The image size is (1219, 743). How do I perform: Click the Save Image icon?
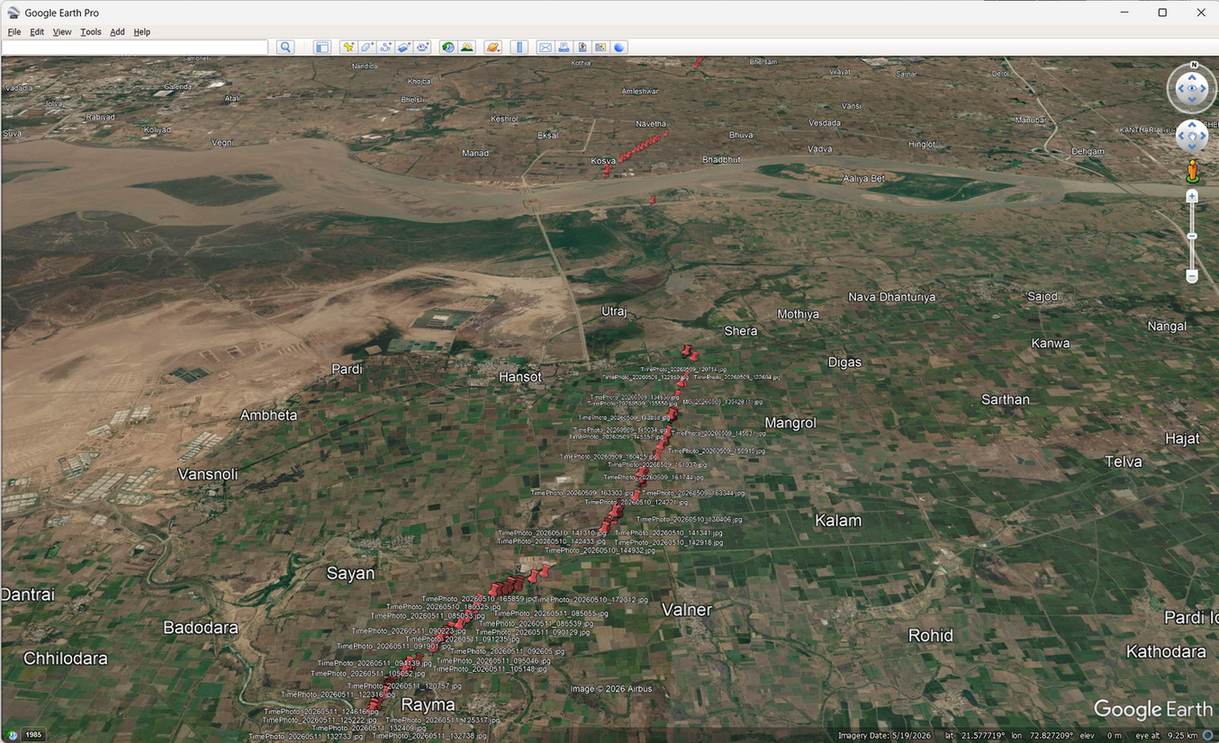click(582, 47)
